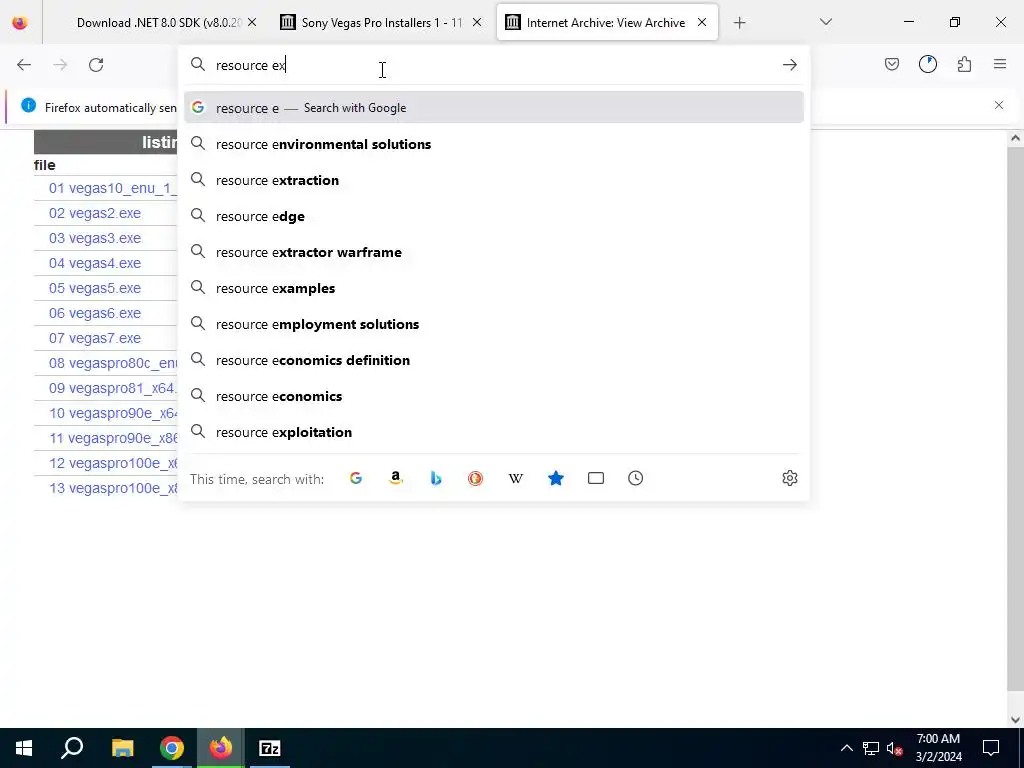The width and height of the screenshot is (1024, 768).
Task: Reload the current page
Action: pos(96,65)
